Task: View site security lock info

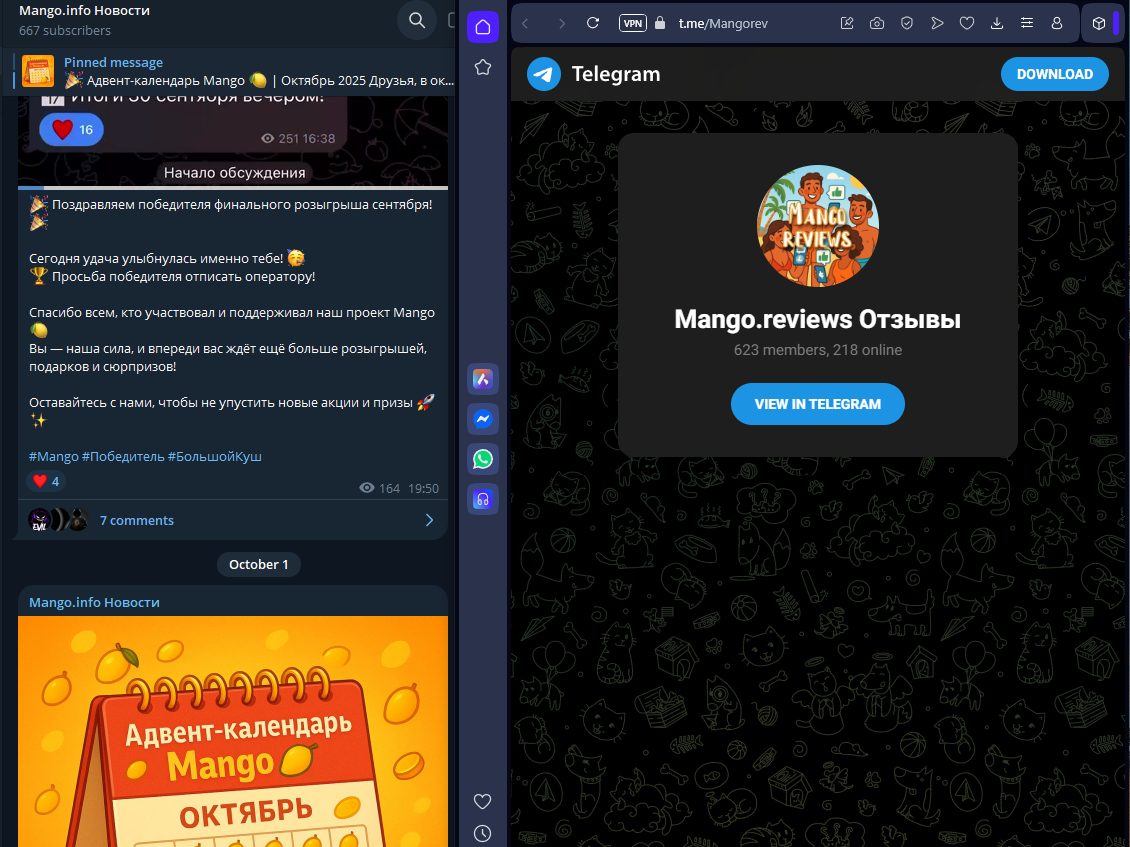Action: [x=659, y=23]
